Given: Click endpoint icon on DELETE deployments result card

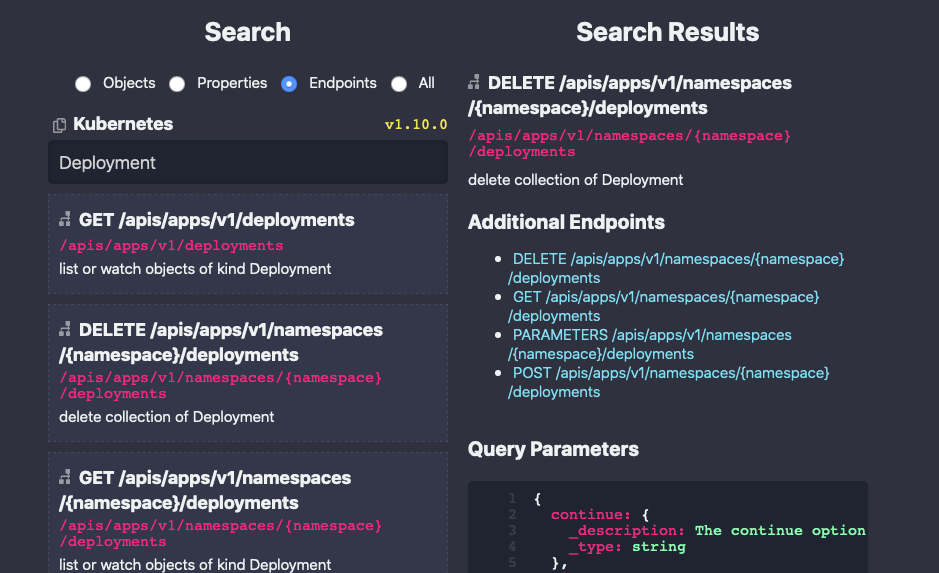Looking at the screenshot, I should [x=65, y=330].
